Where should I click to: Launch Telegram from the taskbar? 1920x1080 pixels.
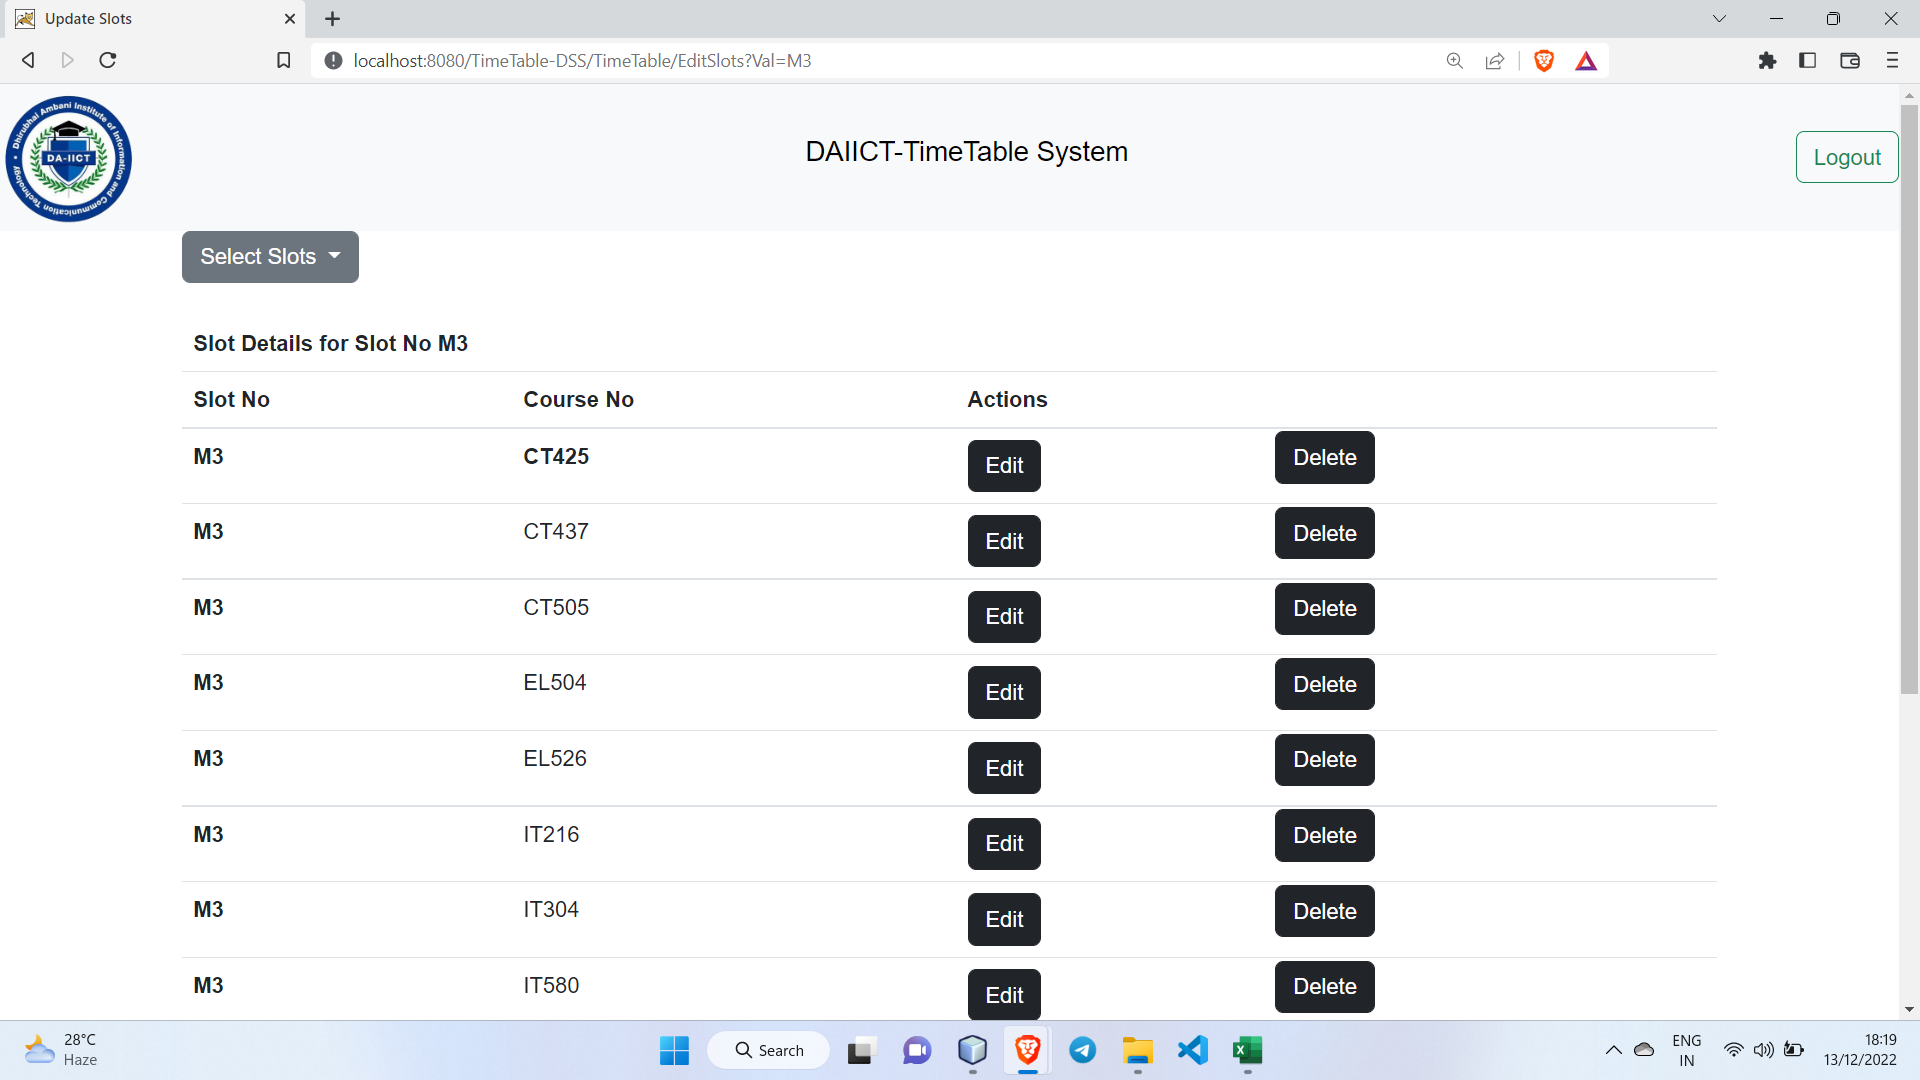click(x=1083, y=1050)
